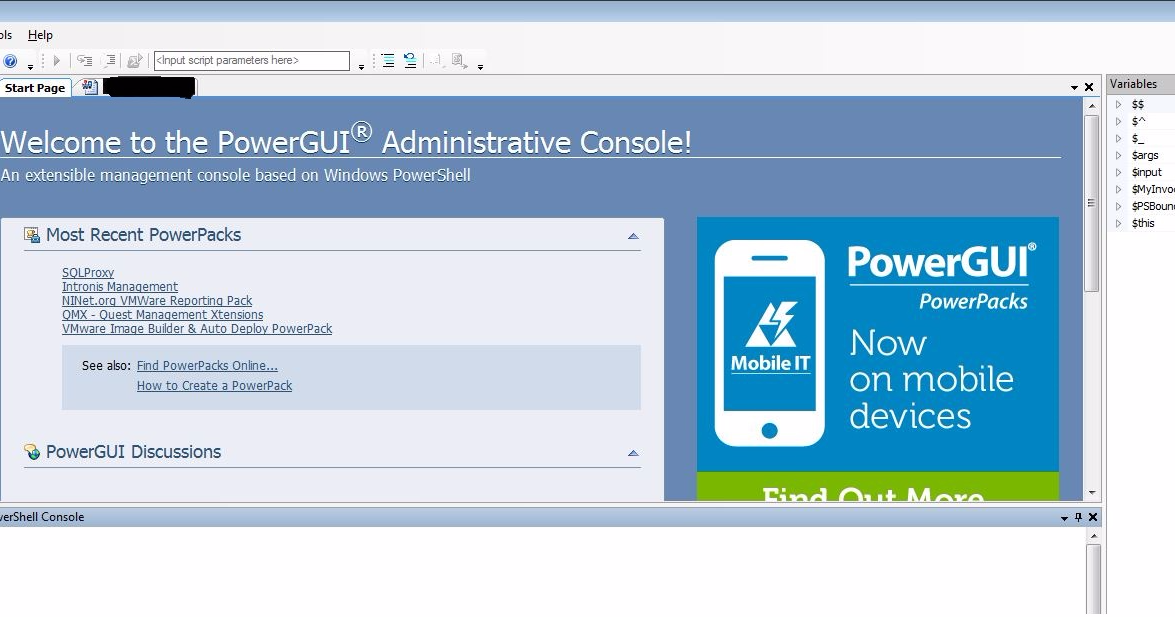Click the Step Into debugging icon
The image size is (1175, 617).
85,60
